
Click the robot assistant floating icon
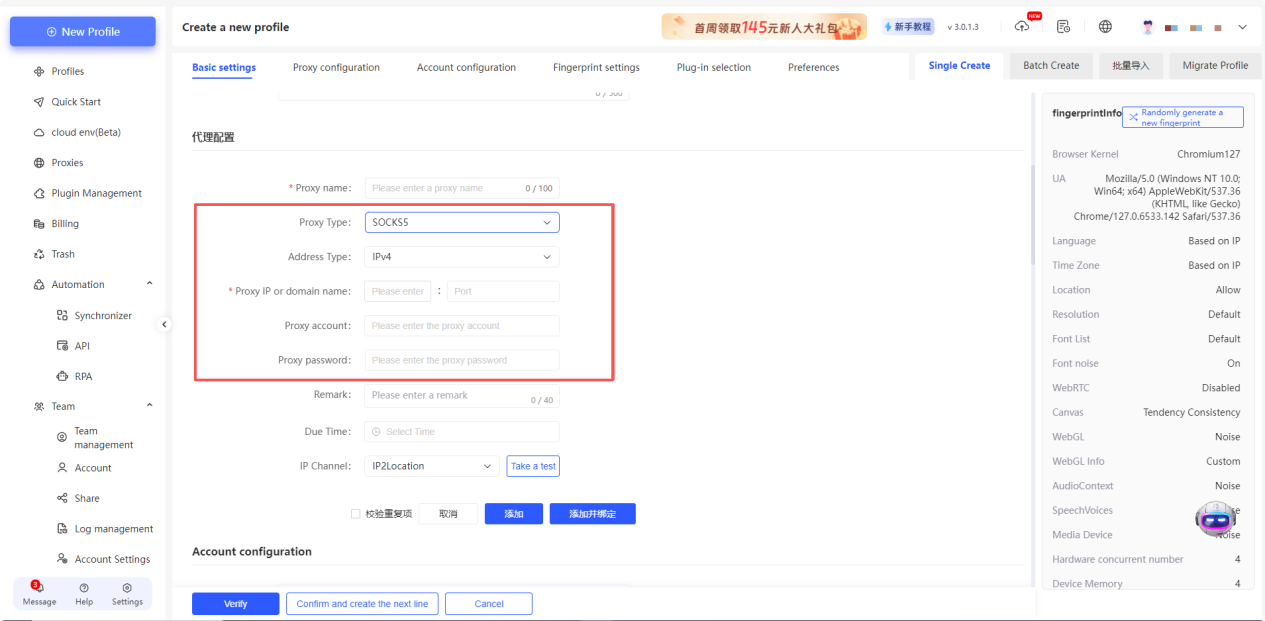click(1216, 517)
